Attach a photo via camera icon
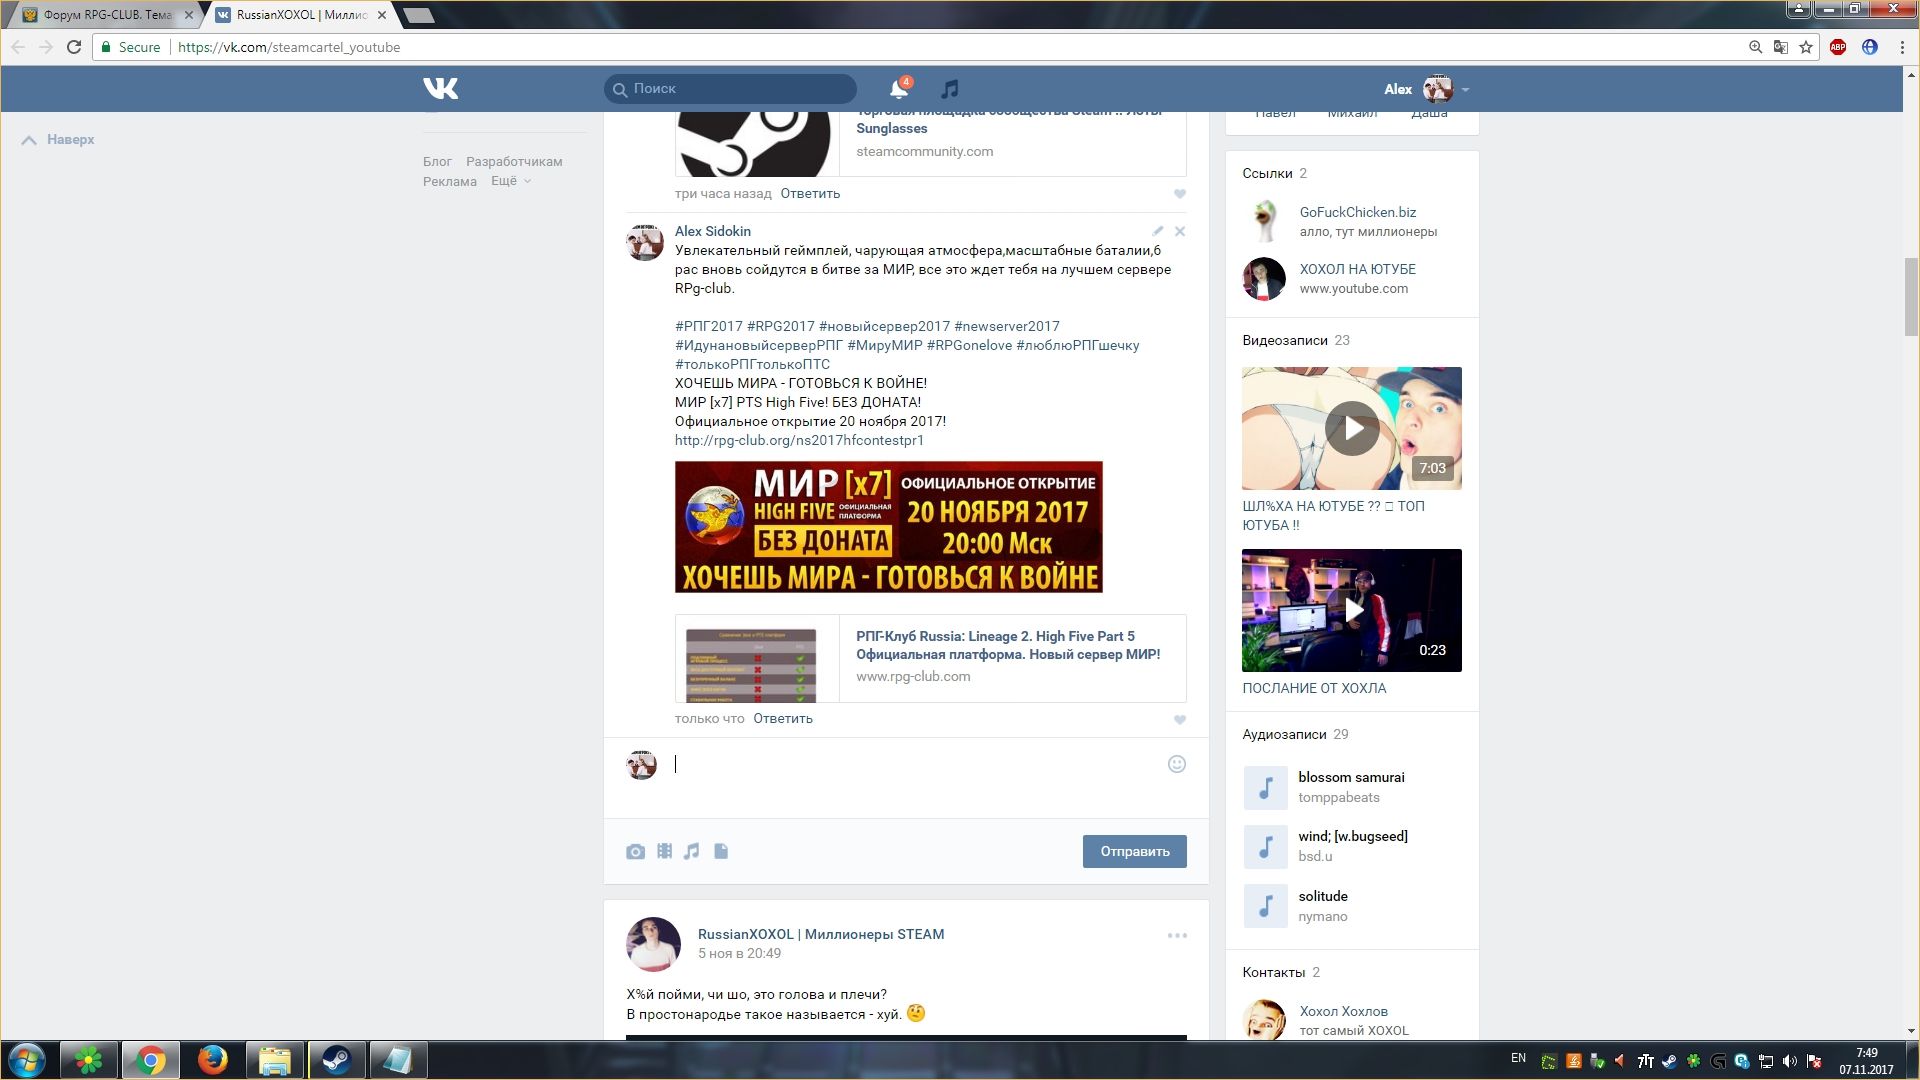Screen dimensions: 1920x1080 click(x=635, y=852)
